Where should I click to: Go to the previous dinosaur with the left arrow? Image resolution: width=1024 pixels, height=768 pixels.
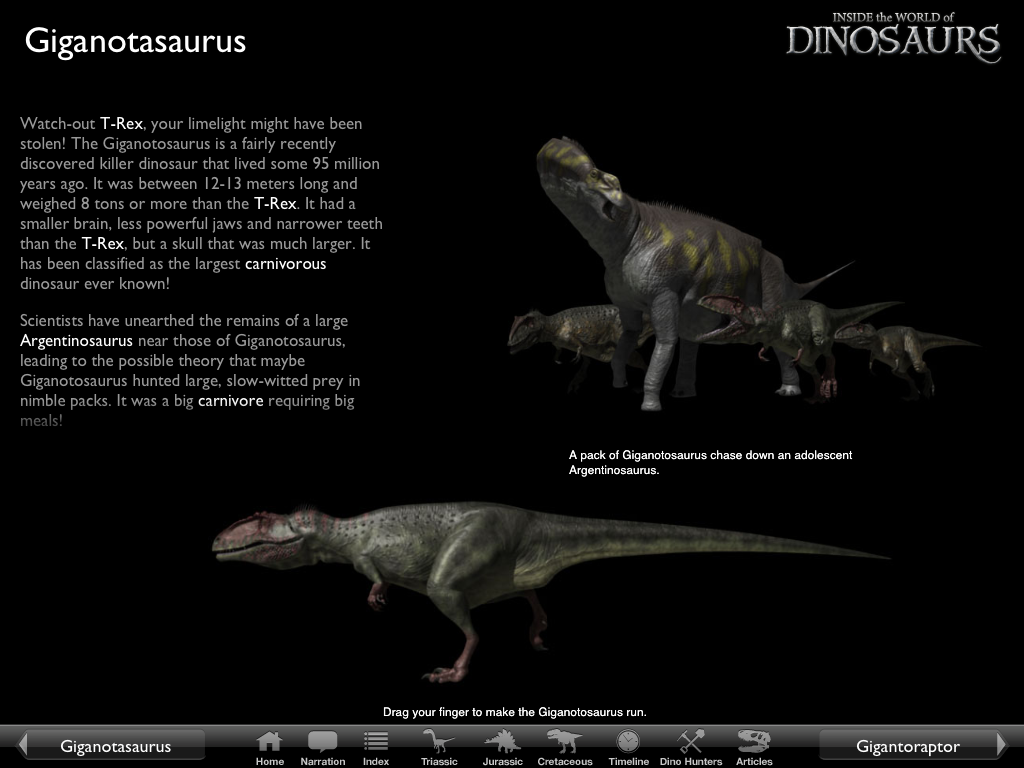[x=23, y=744]
